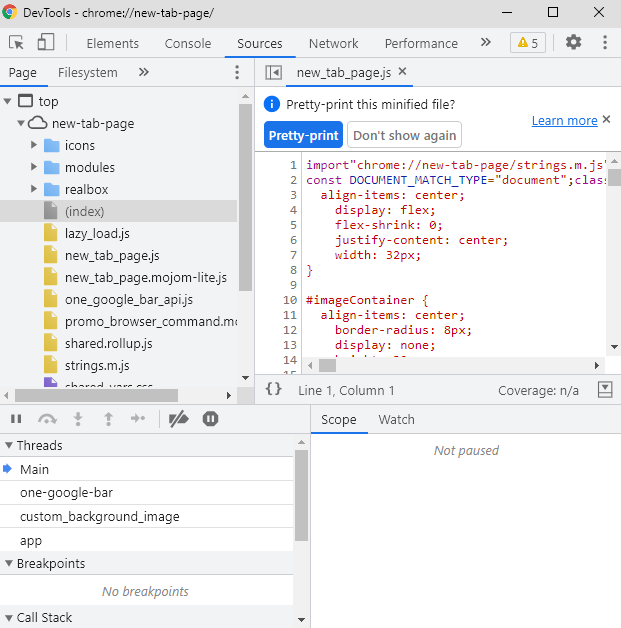Click the pause script execution button
Viewport: 621px width, 628px height.
click(x=16, y=419)
